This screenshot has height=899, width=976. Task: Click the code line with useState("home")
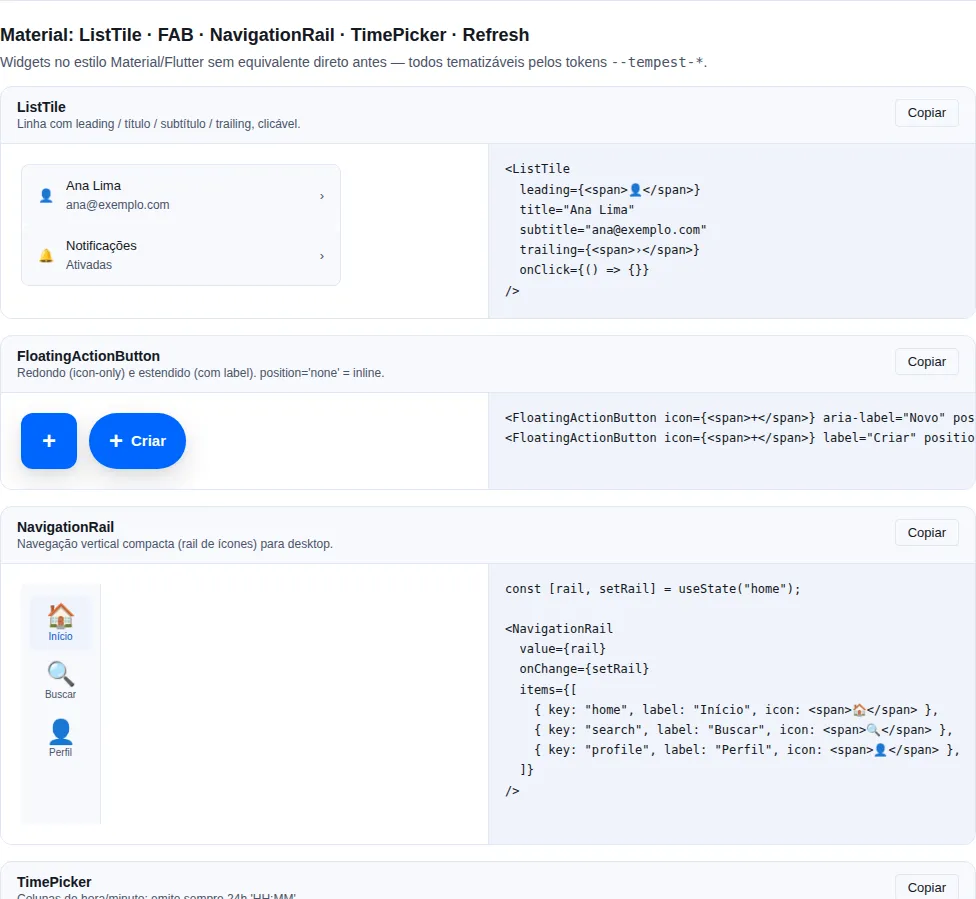653,589
